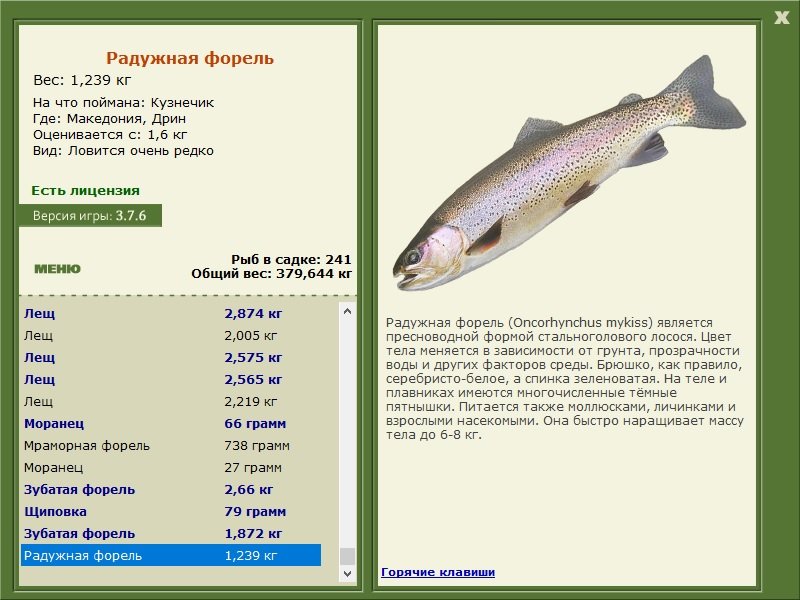Viewport: 800px width, 600px height.
Task: Click the list scroll down arrow
Action: (x=347, y=573)
